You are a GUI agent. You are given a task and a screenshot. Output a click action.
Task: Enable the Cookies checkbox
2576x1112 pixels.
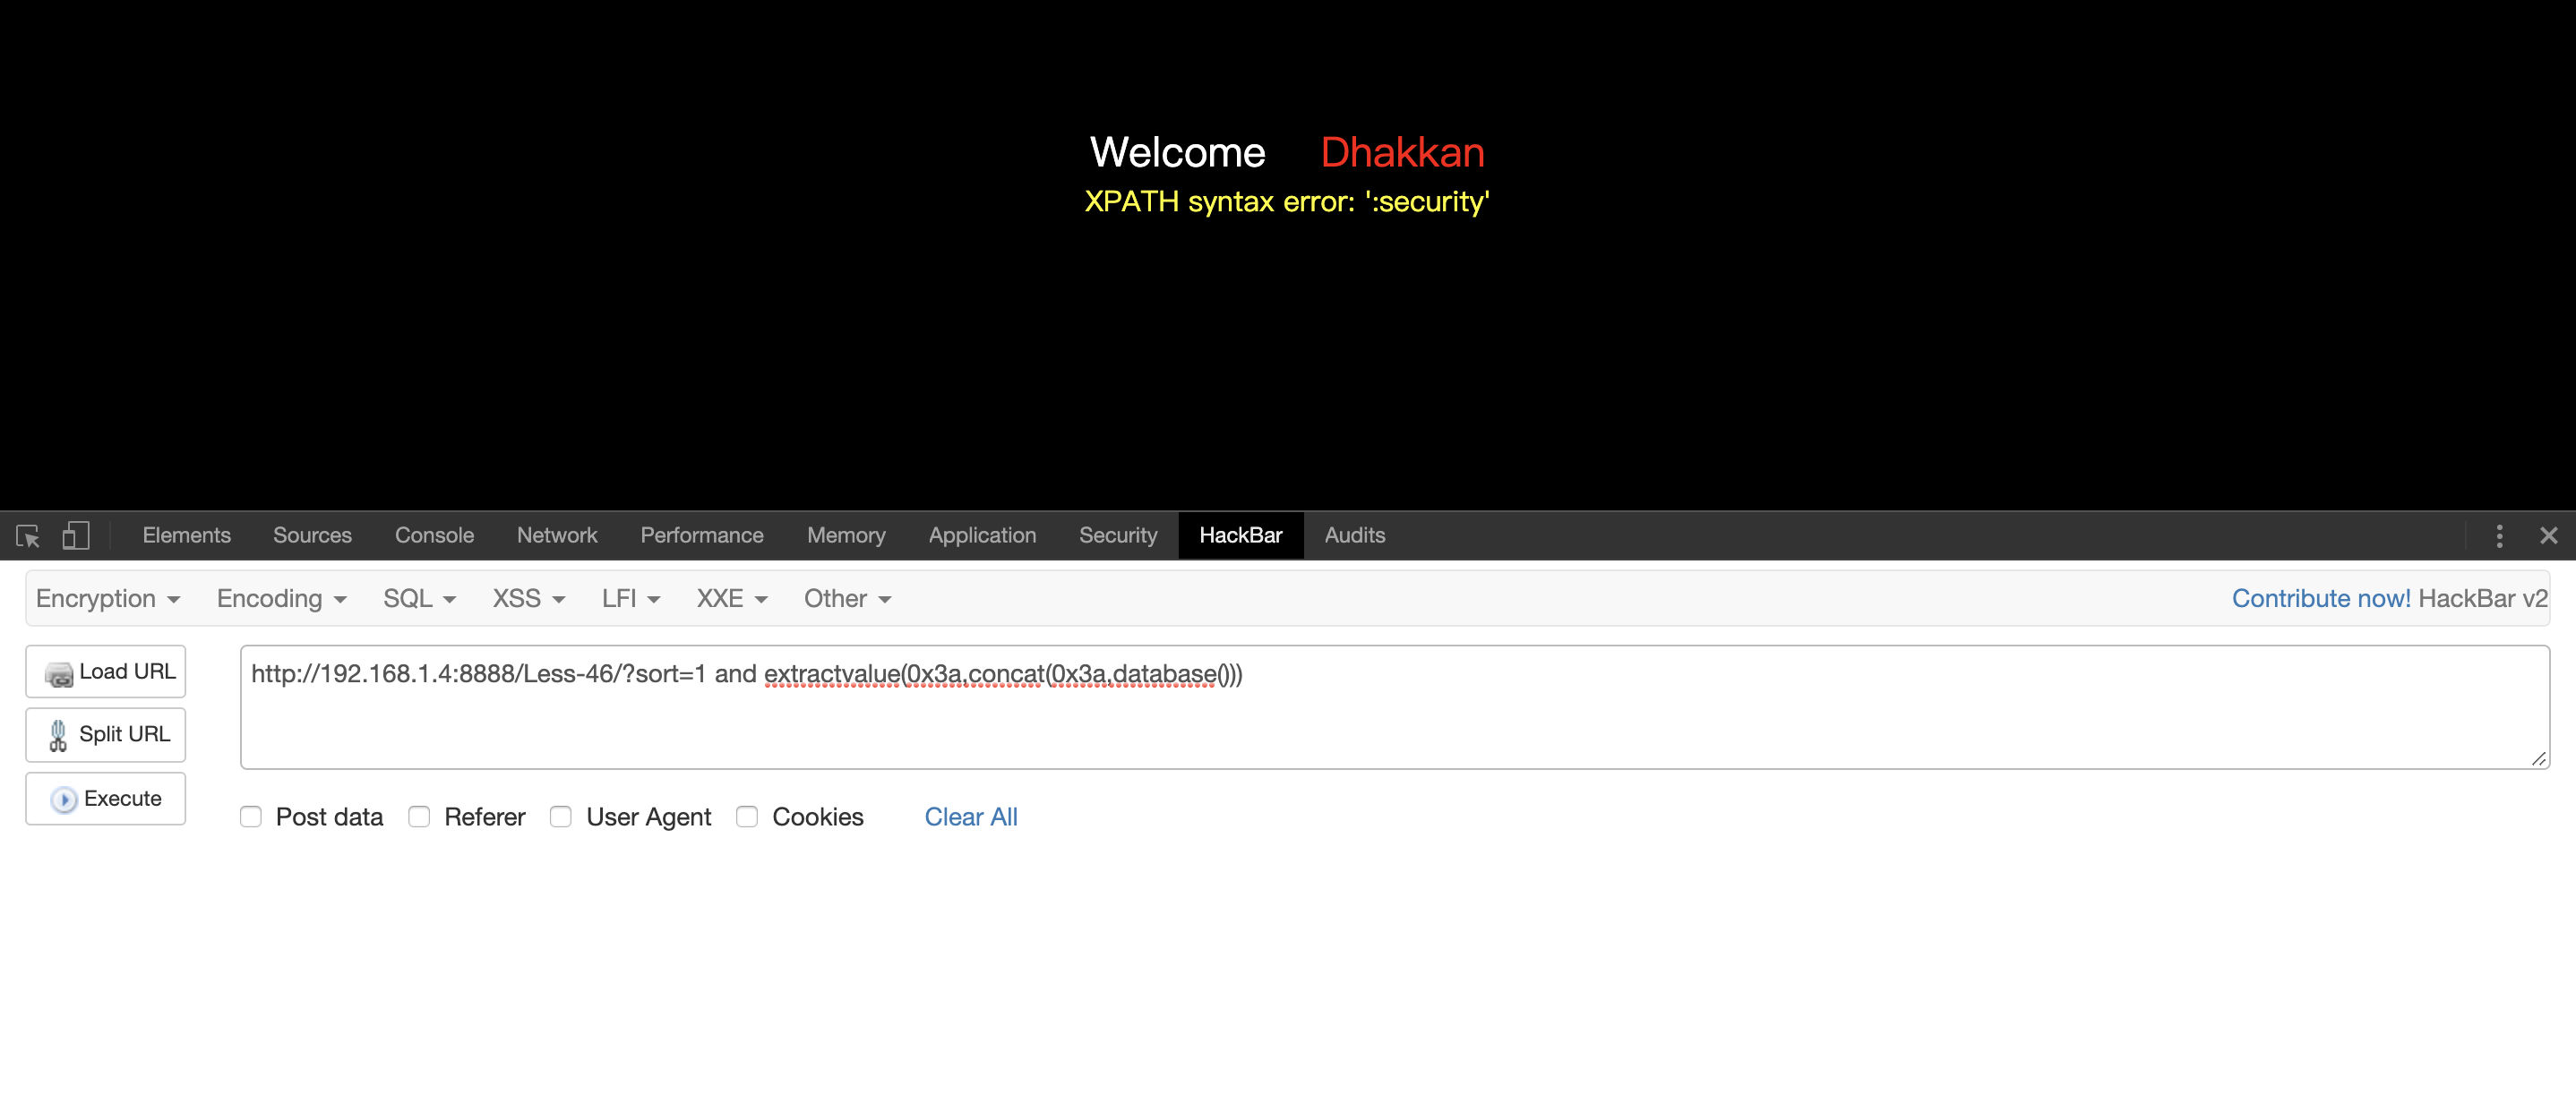(x=747, y=817)
